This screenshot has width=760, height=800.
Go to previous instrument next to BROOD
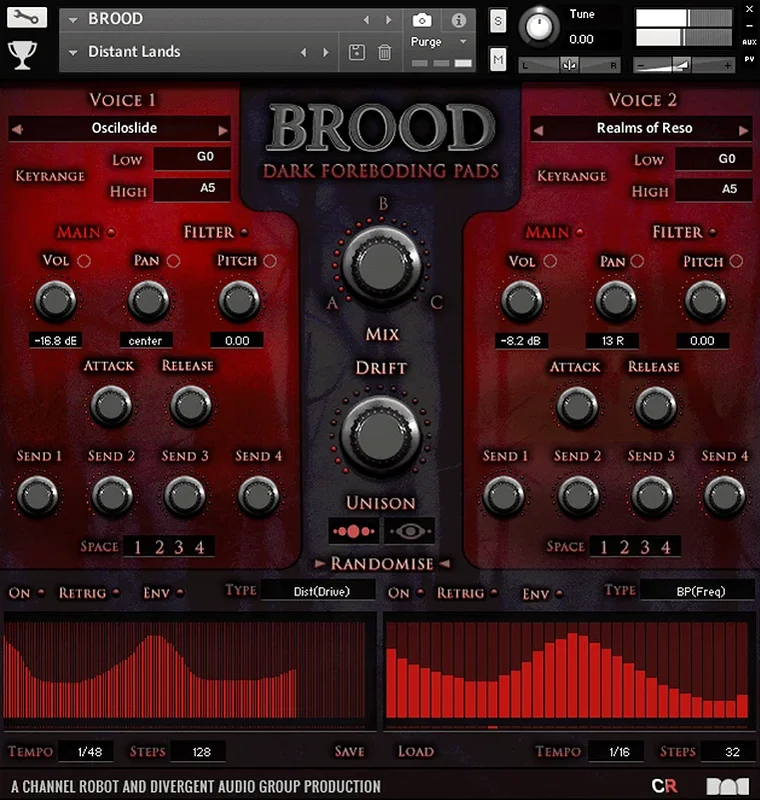pos(366,19)
